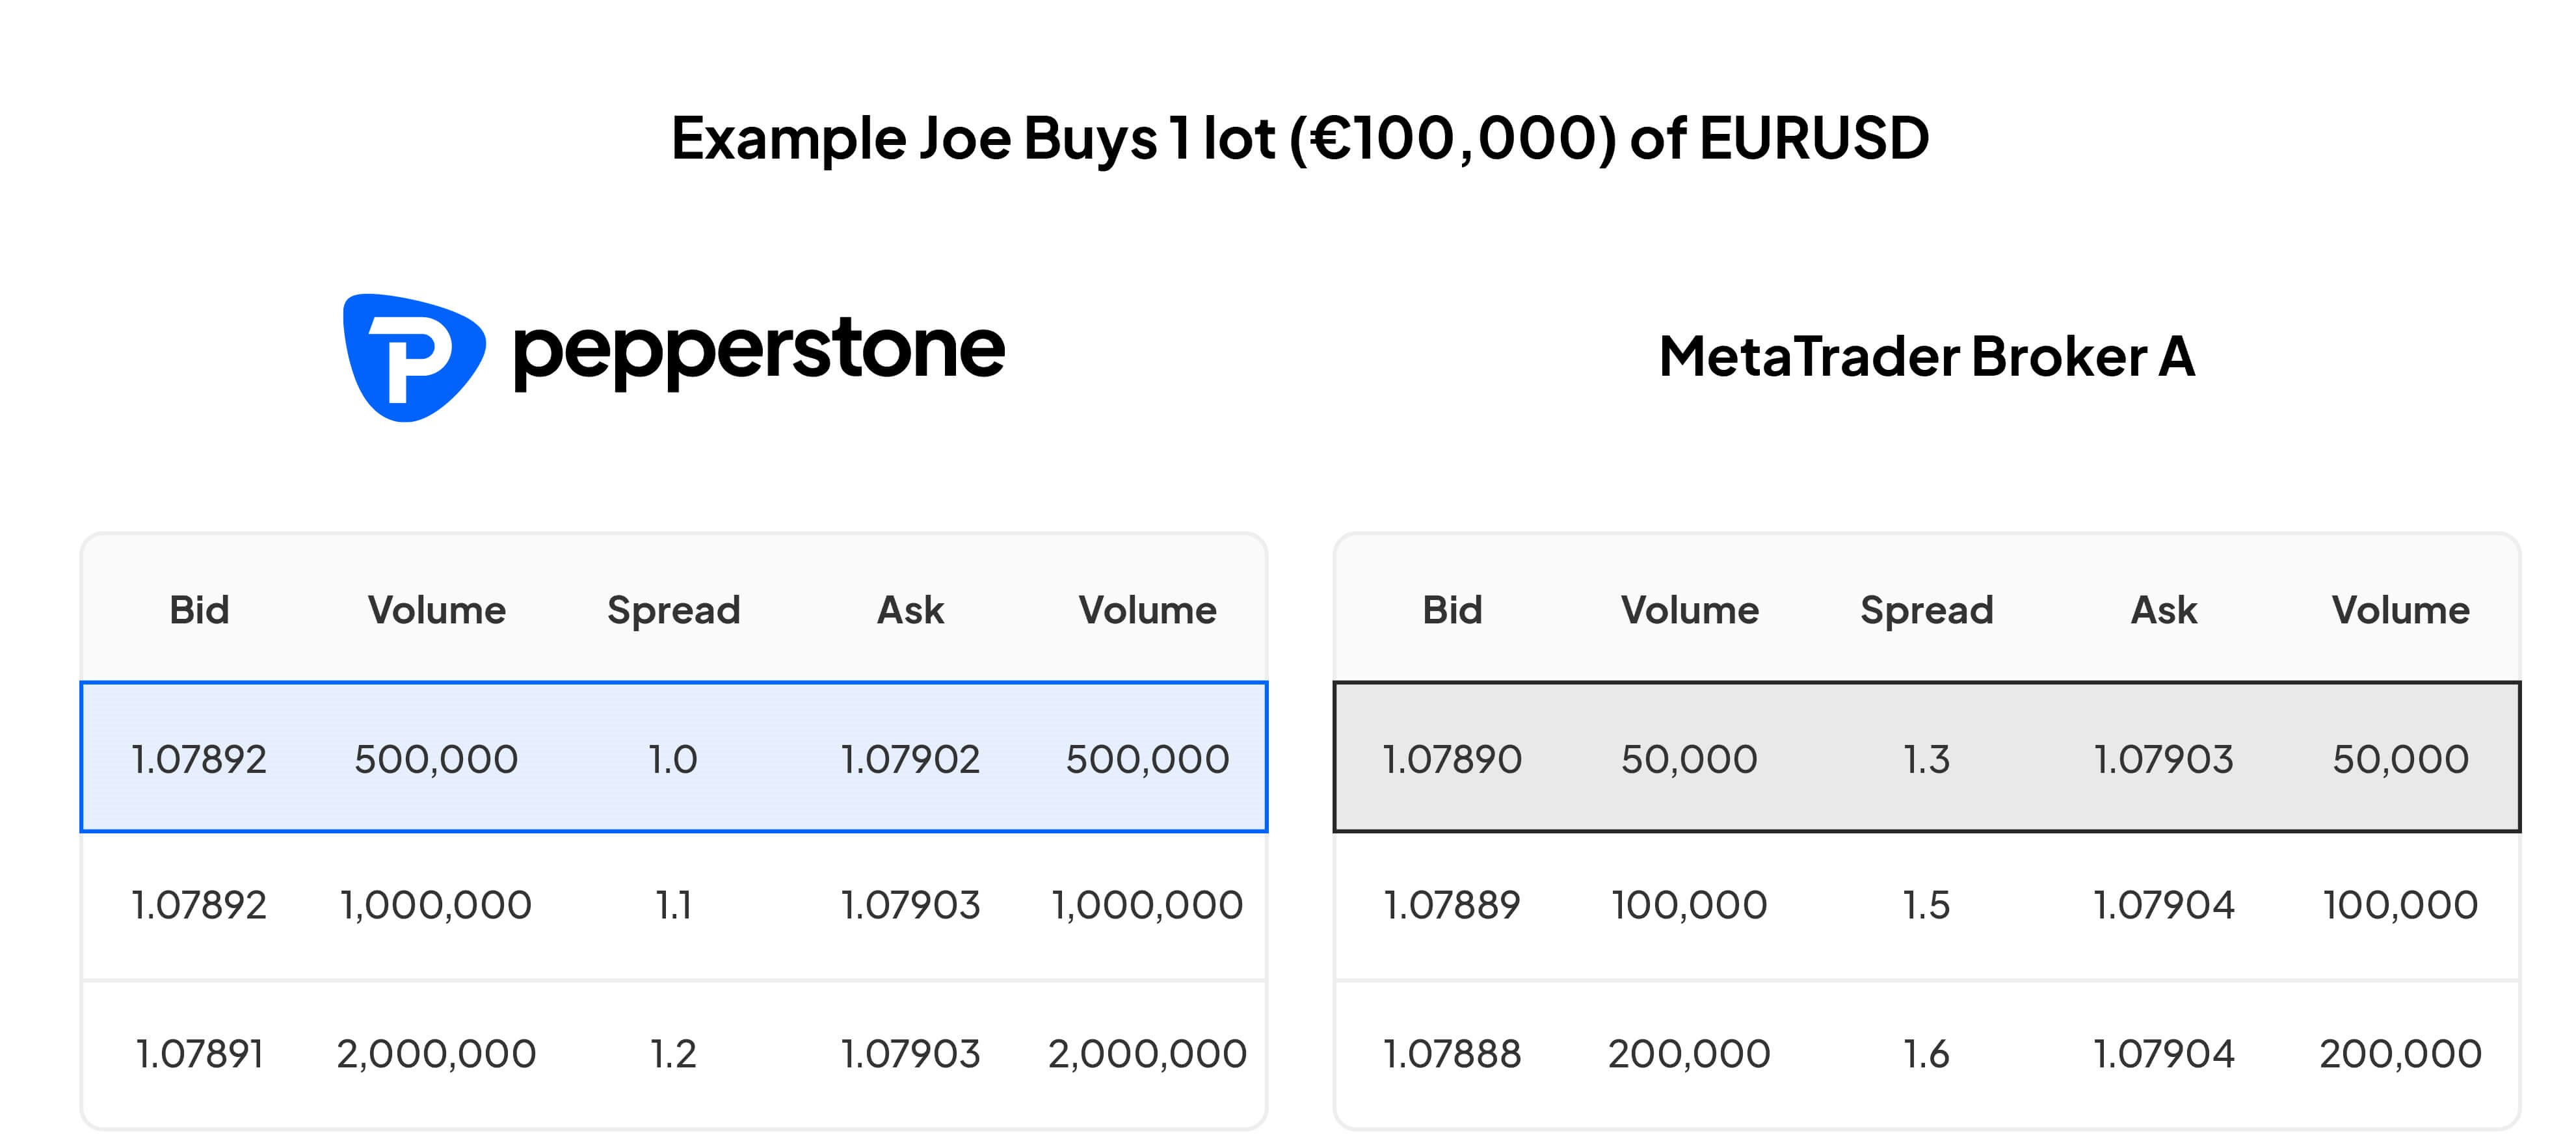
Task: Click the pepperstone wordmark text
Action: [x=758, y=351]
